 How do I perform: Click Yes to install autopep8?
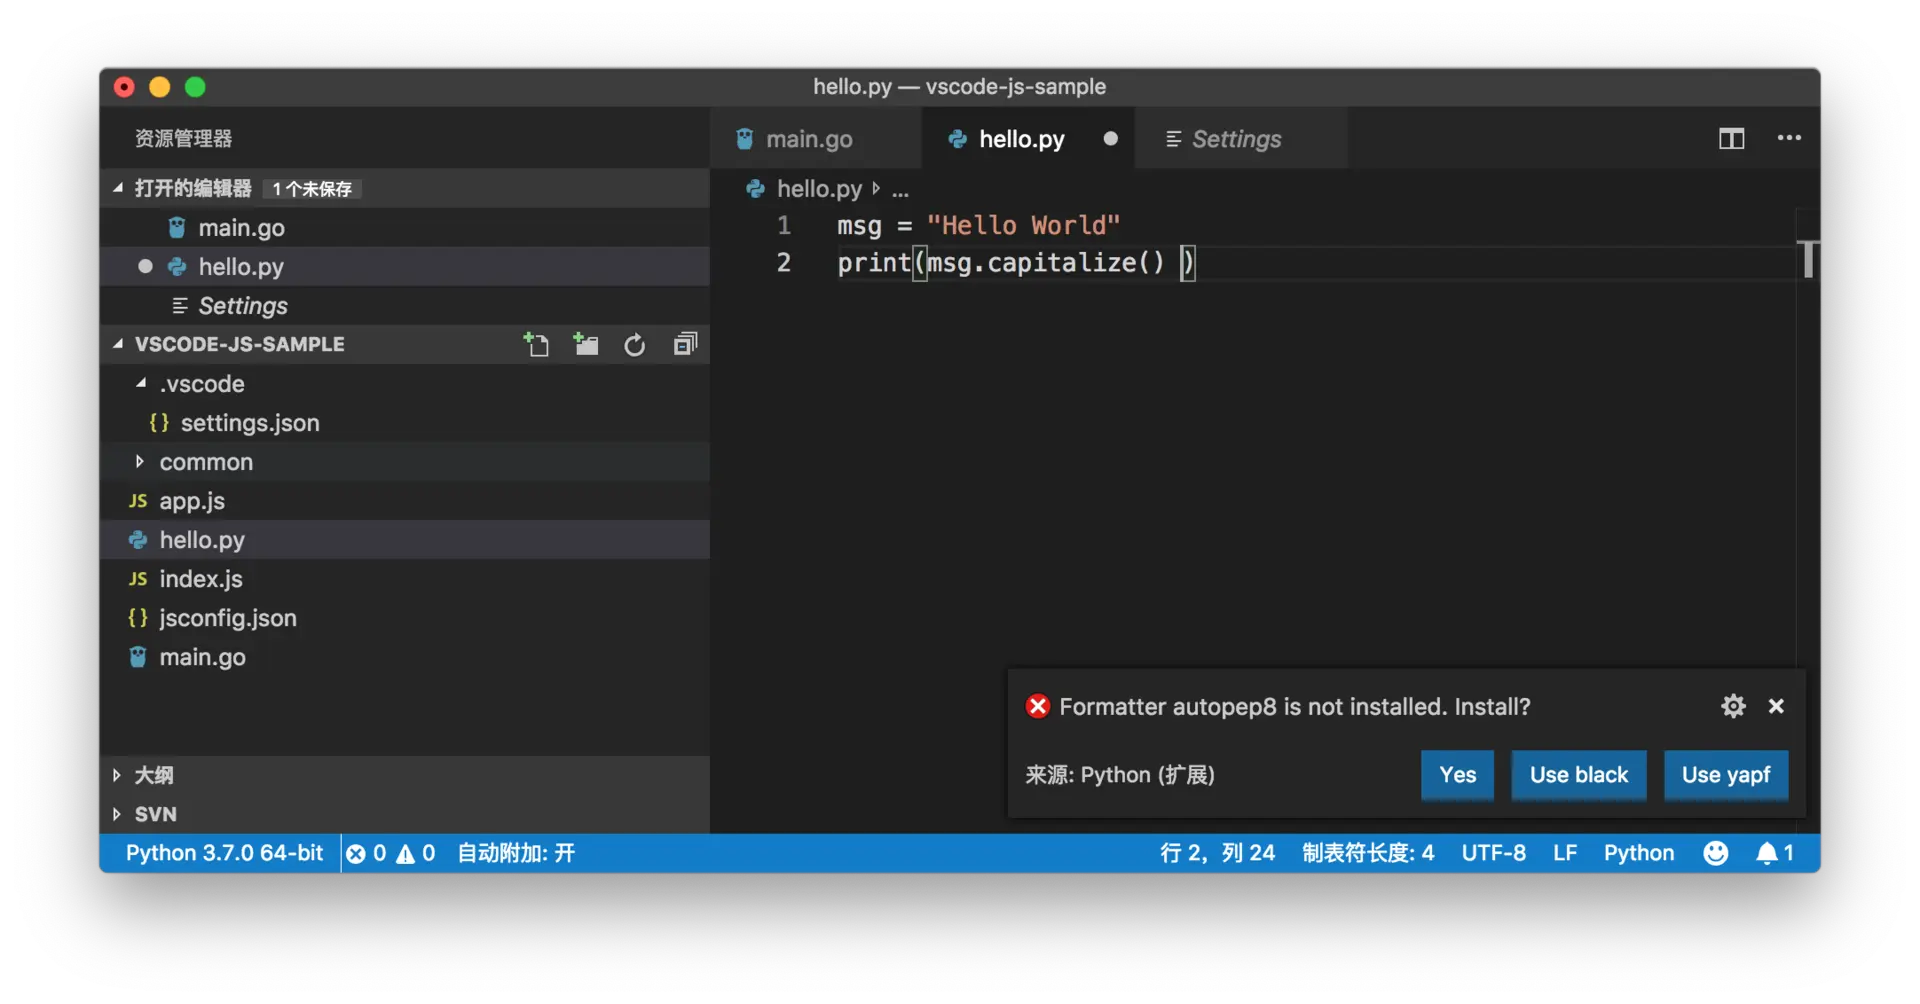tap(1457, 775)
